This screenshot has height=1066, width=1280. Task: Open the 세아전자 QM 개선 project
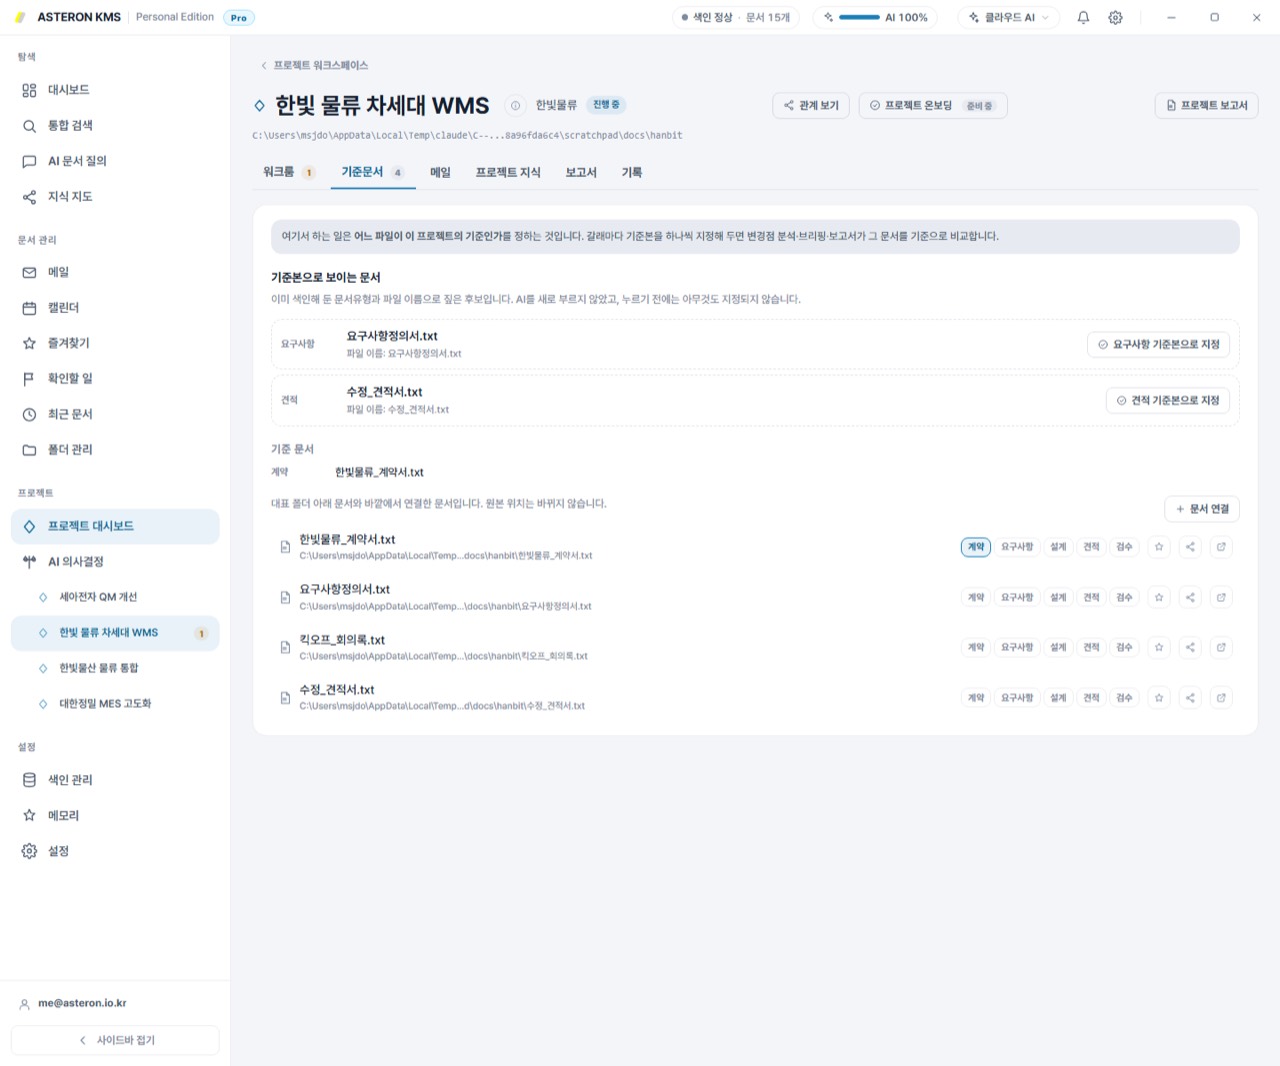click(x=115, y=597)
